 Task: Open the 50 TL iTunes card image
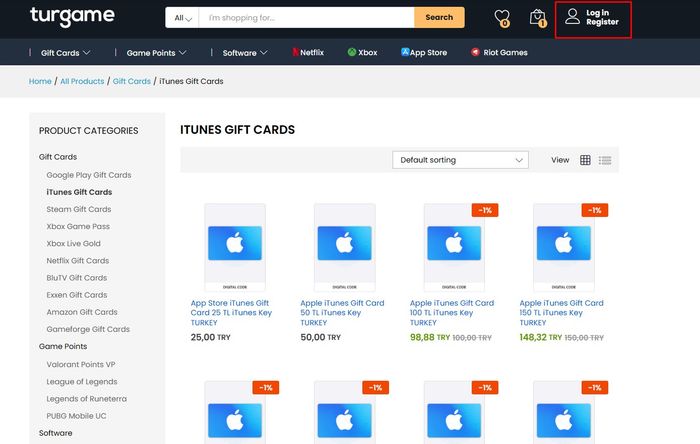click(x=344, y=247)
